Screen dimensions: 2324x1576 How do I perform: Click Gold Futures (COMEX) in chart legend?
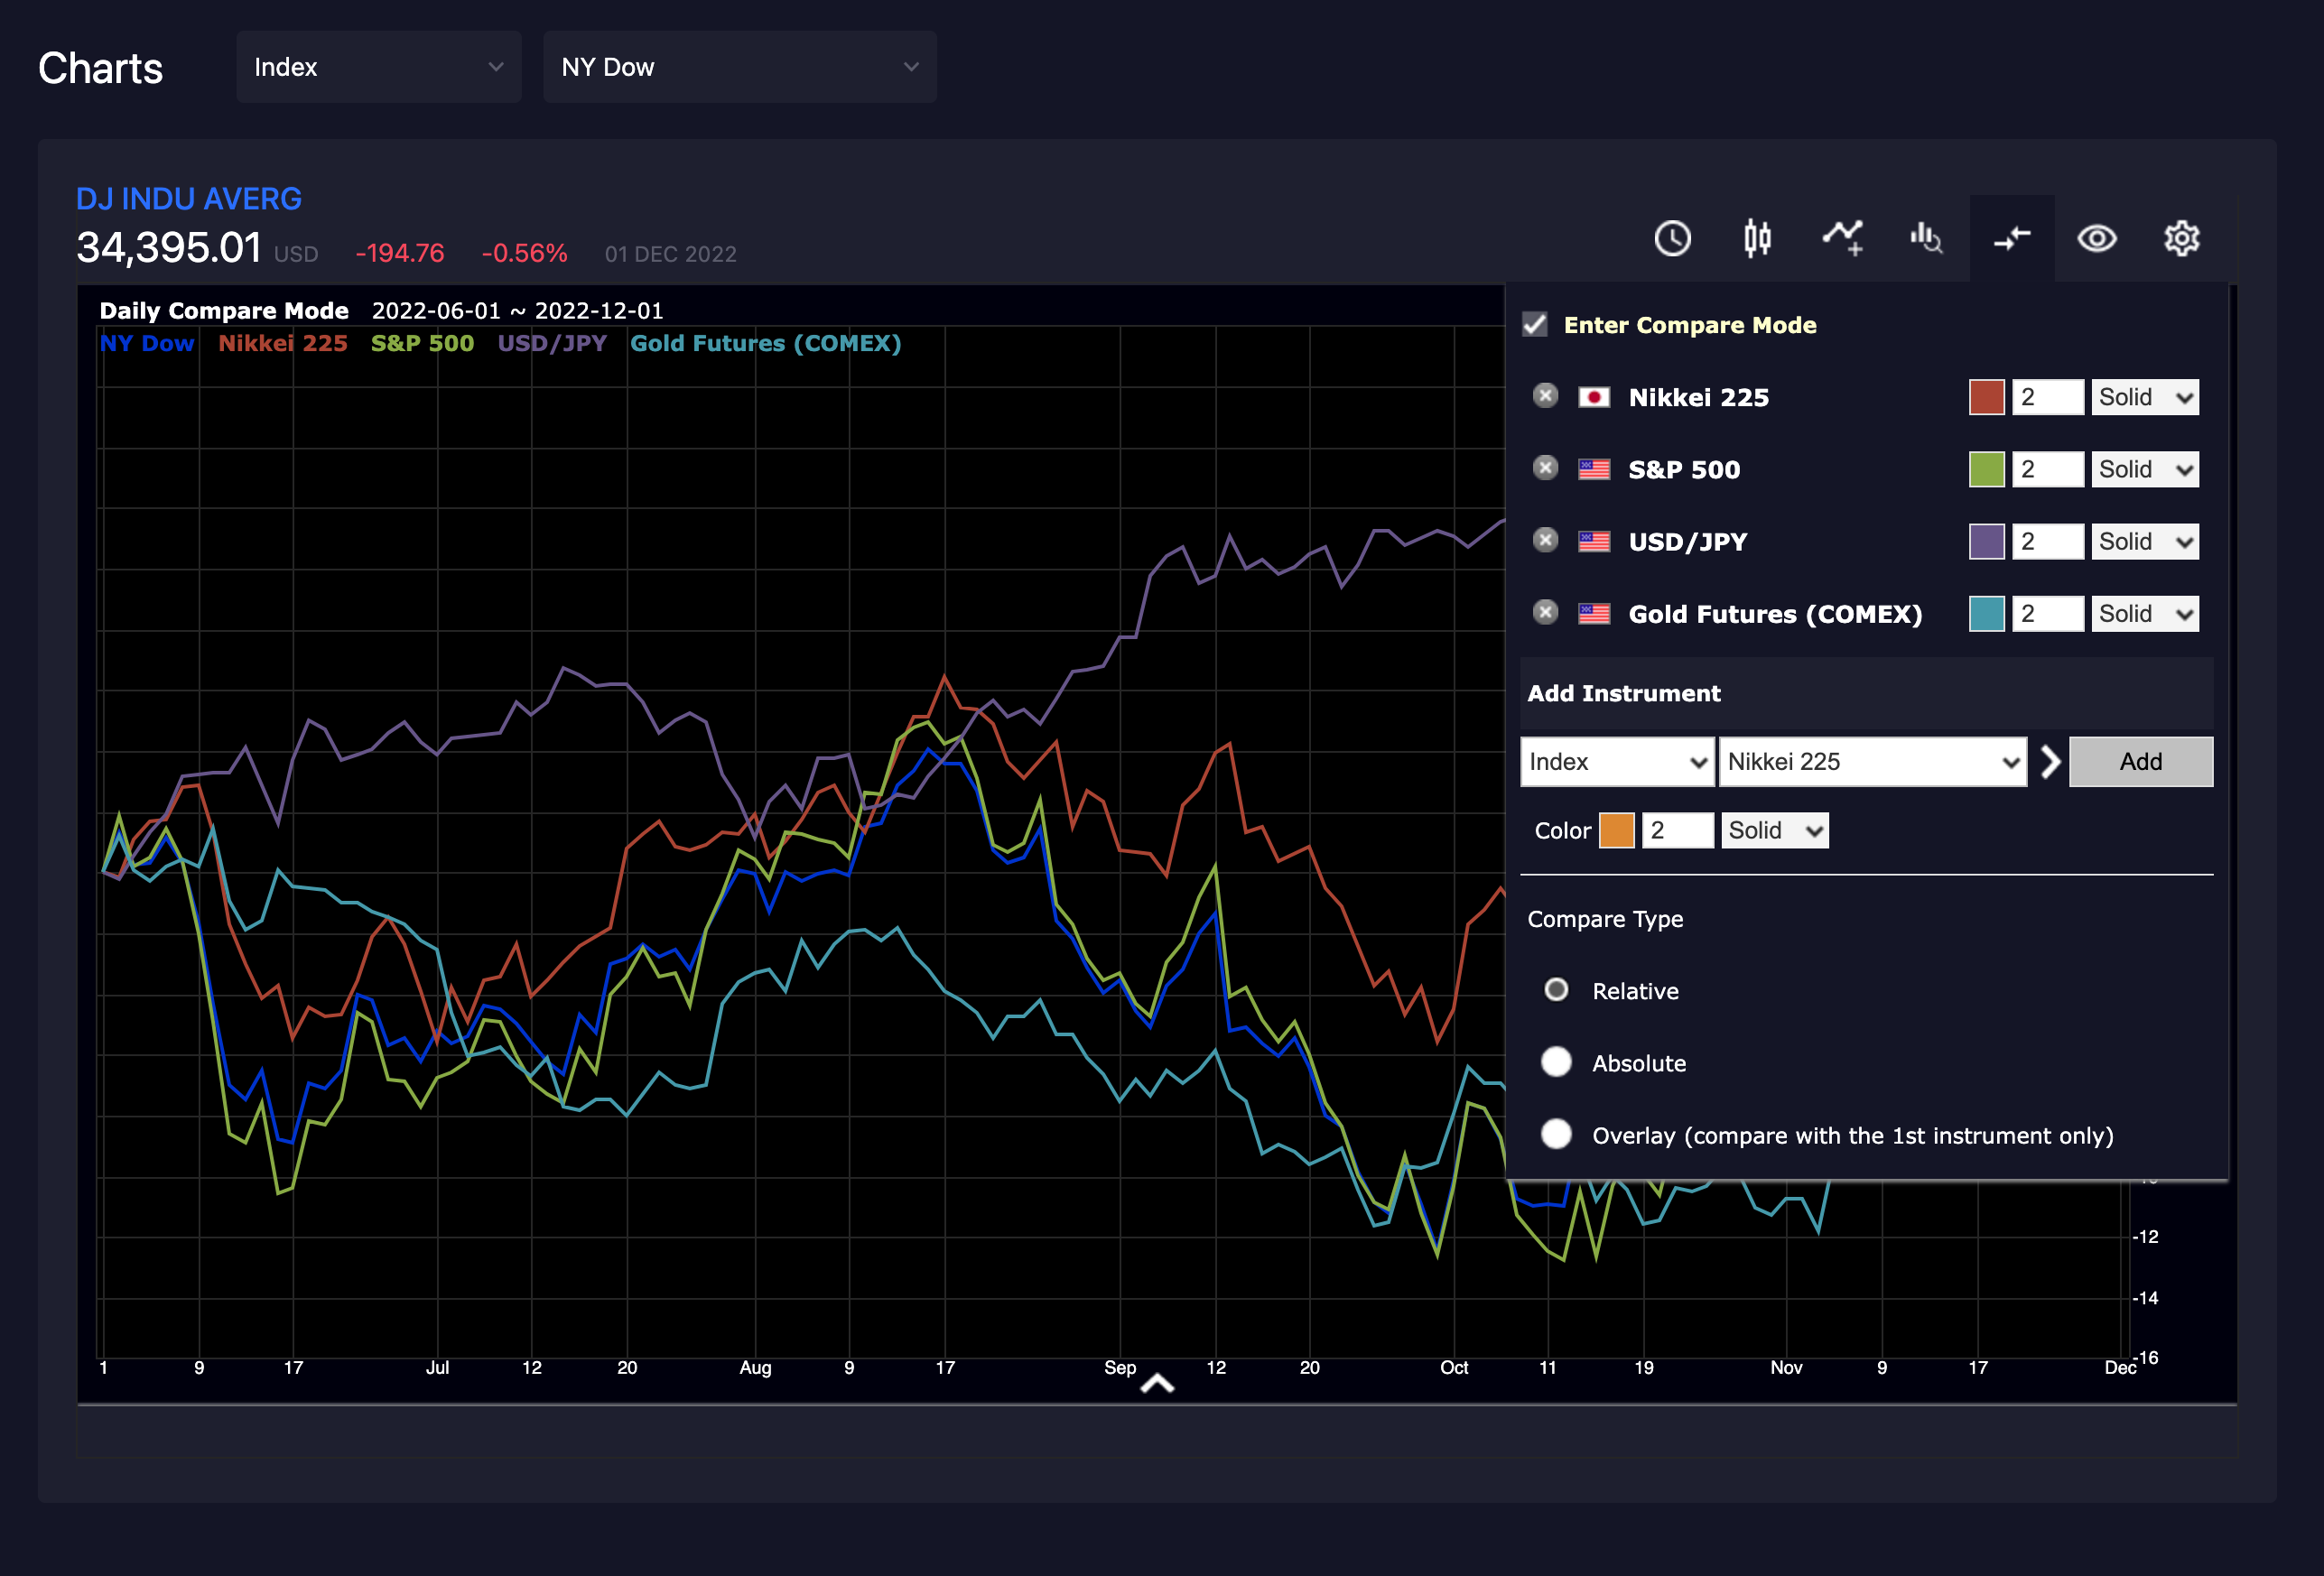pos(766,343)
